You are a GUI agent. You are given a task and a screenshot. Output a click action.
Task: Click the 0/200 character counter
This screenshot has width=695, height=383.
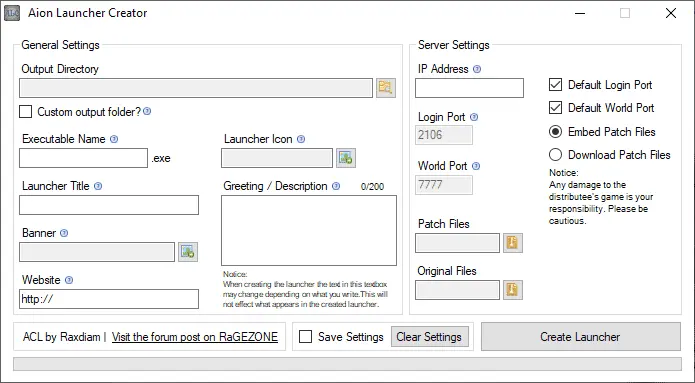[x=372, y=187]
